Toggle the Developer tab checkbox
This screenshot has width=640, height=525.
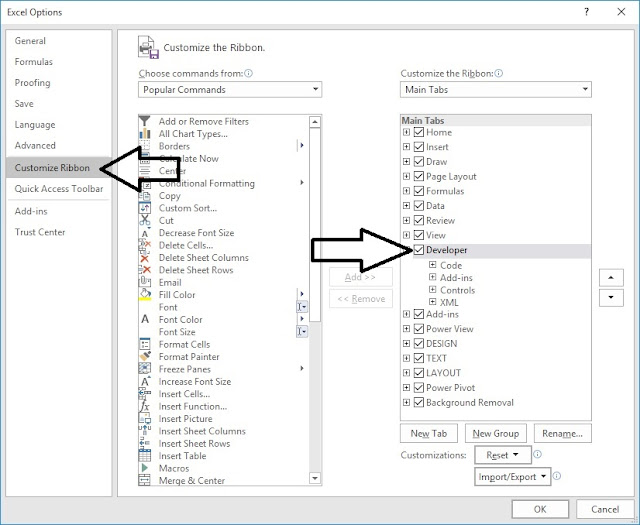tap(419, 250)
